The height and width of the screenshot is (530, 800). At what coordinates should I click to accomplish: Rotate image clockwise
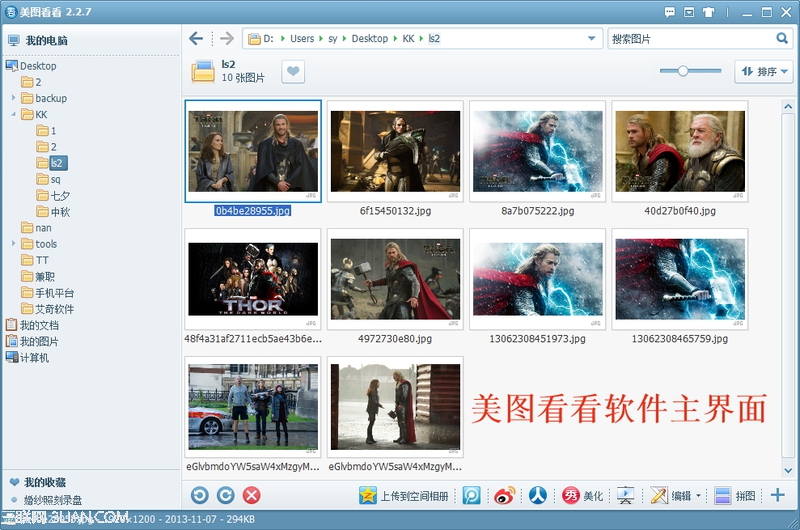226,495
